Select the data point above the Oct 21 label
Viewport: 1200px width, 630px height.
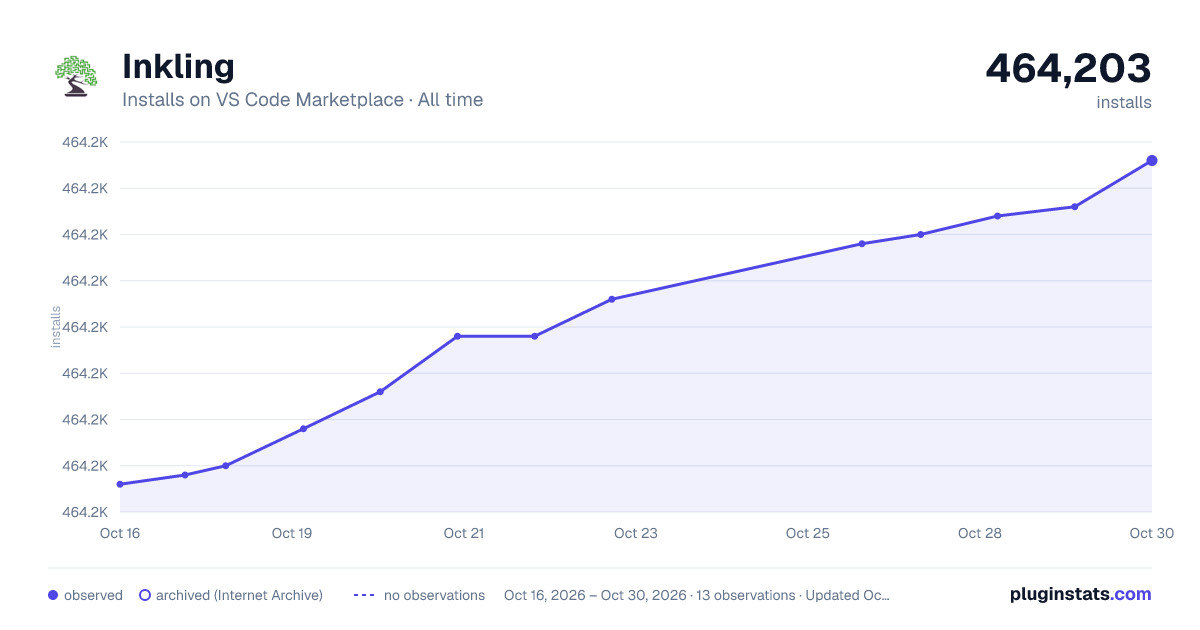457,336
